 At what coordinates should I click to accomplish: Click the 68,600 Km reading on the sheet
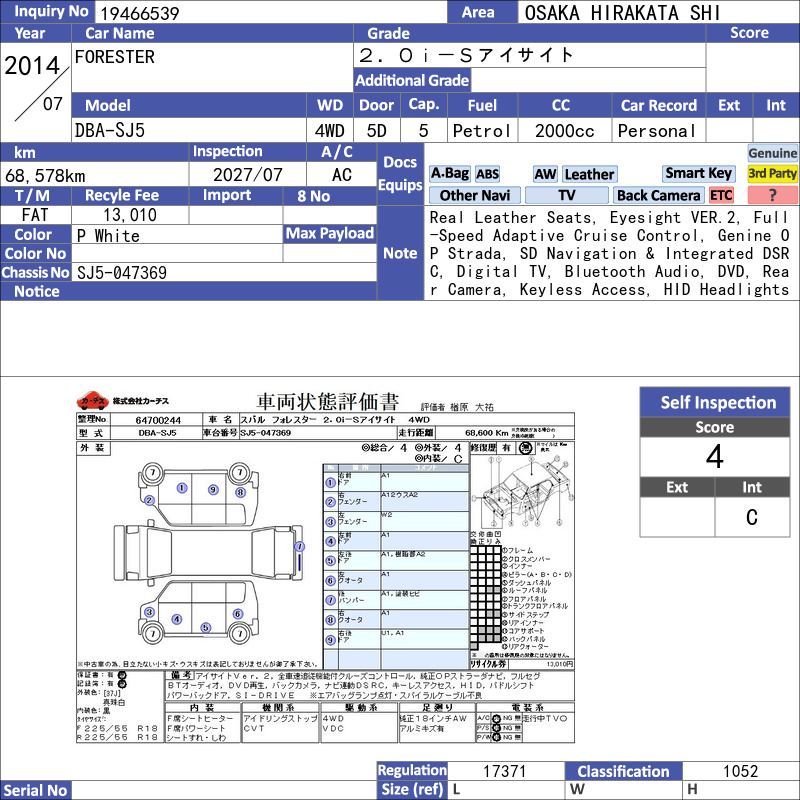click(x=486, y=433)
